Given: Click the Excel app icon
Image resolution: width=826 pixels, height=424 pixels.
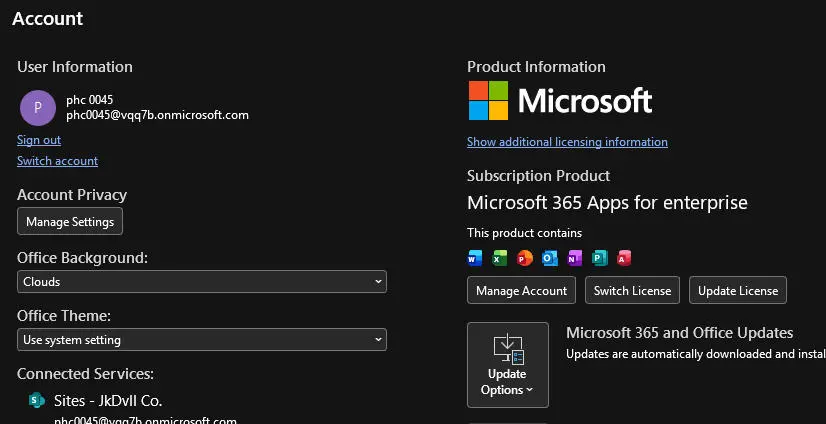Looking at the screenshot, I should click(x=499, y=258).
